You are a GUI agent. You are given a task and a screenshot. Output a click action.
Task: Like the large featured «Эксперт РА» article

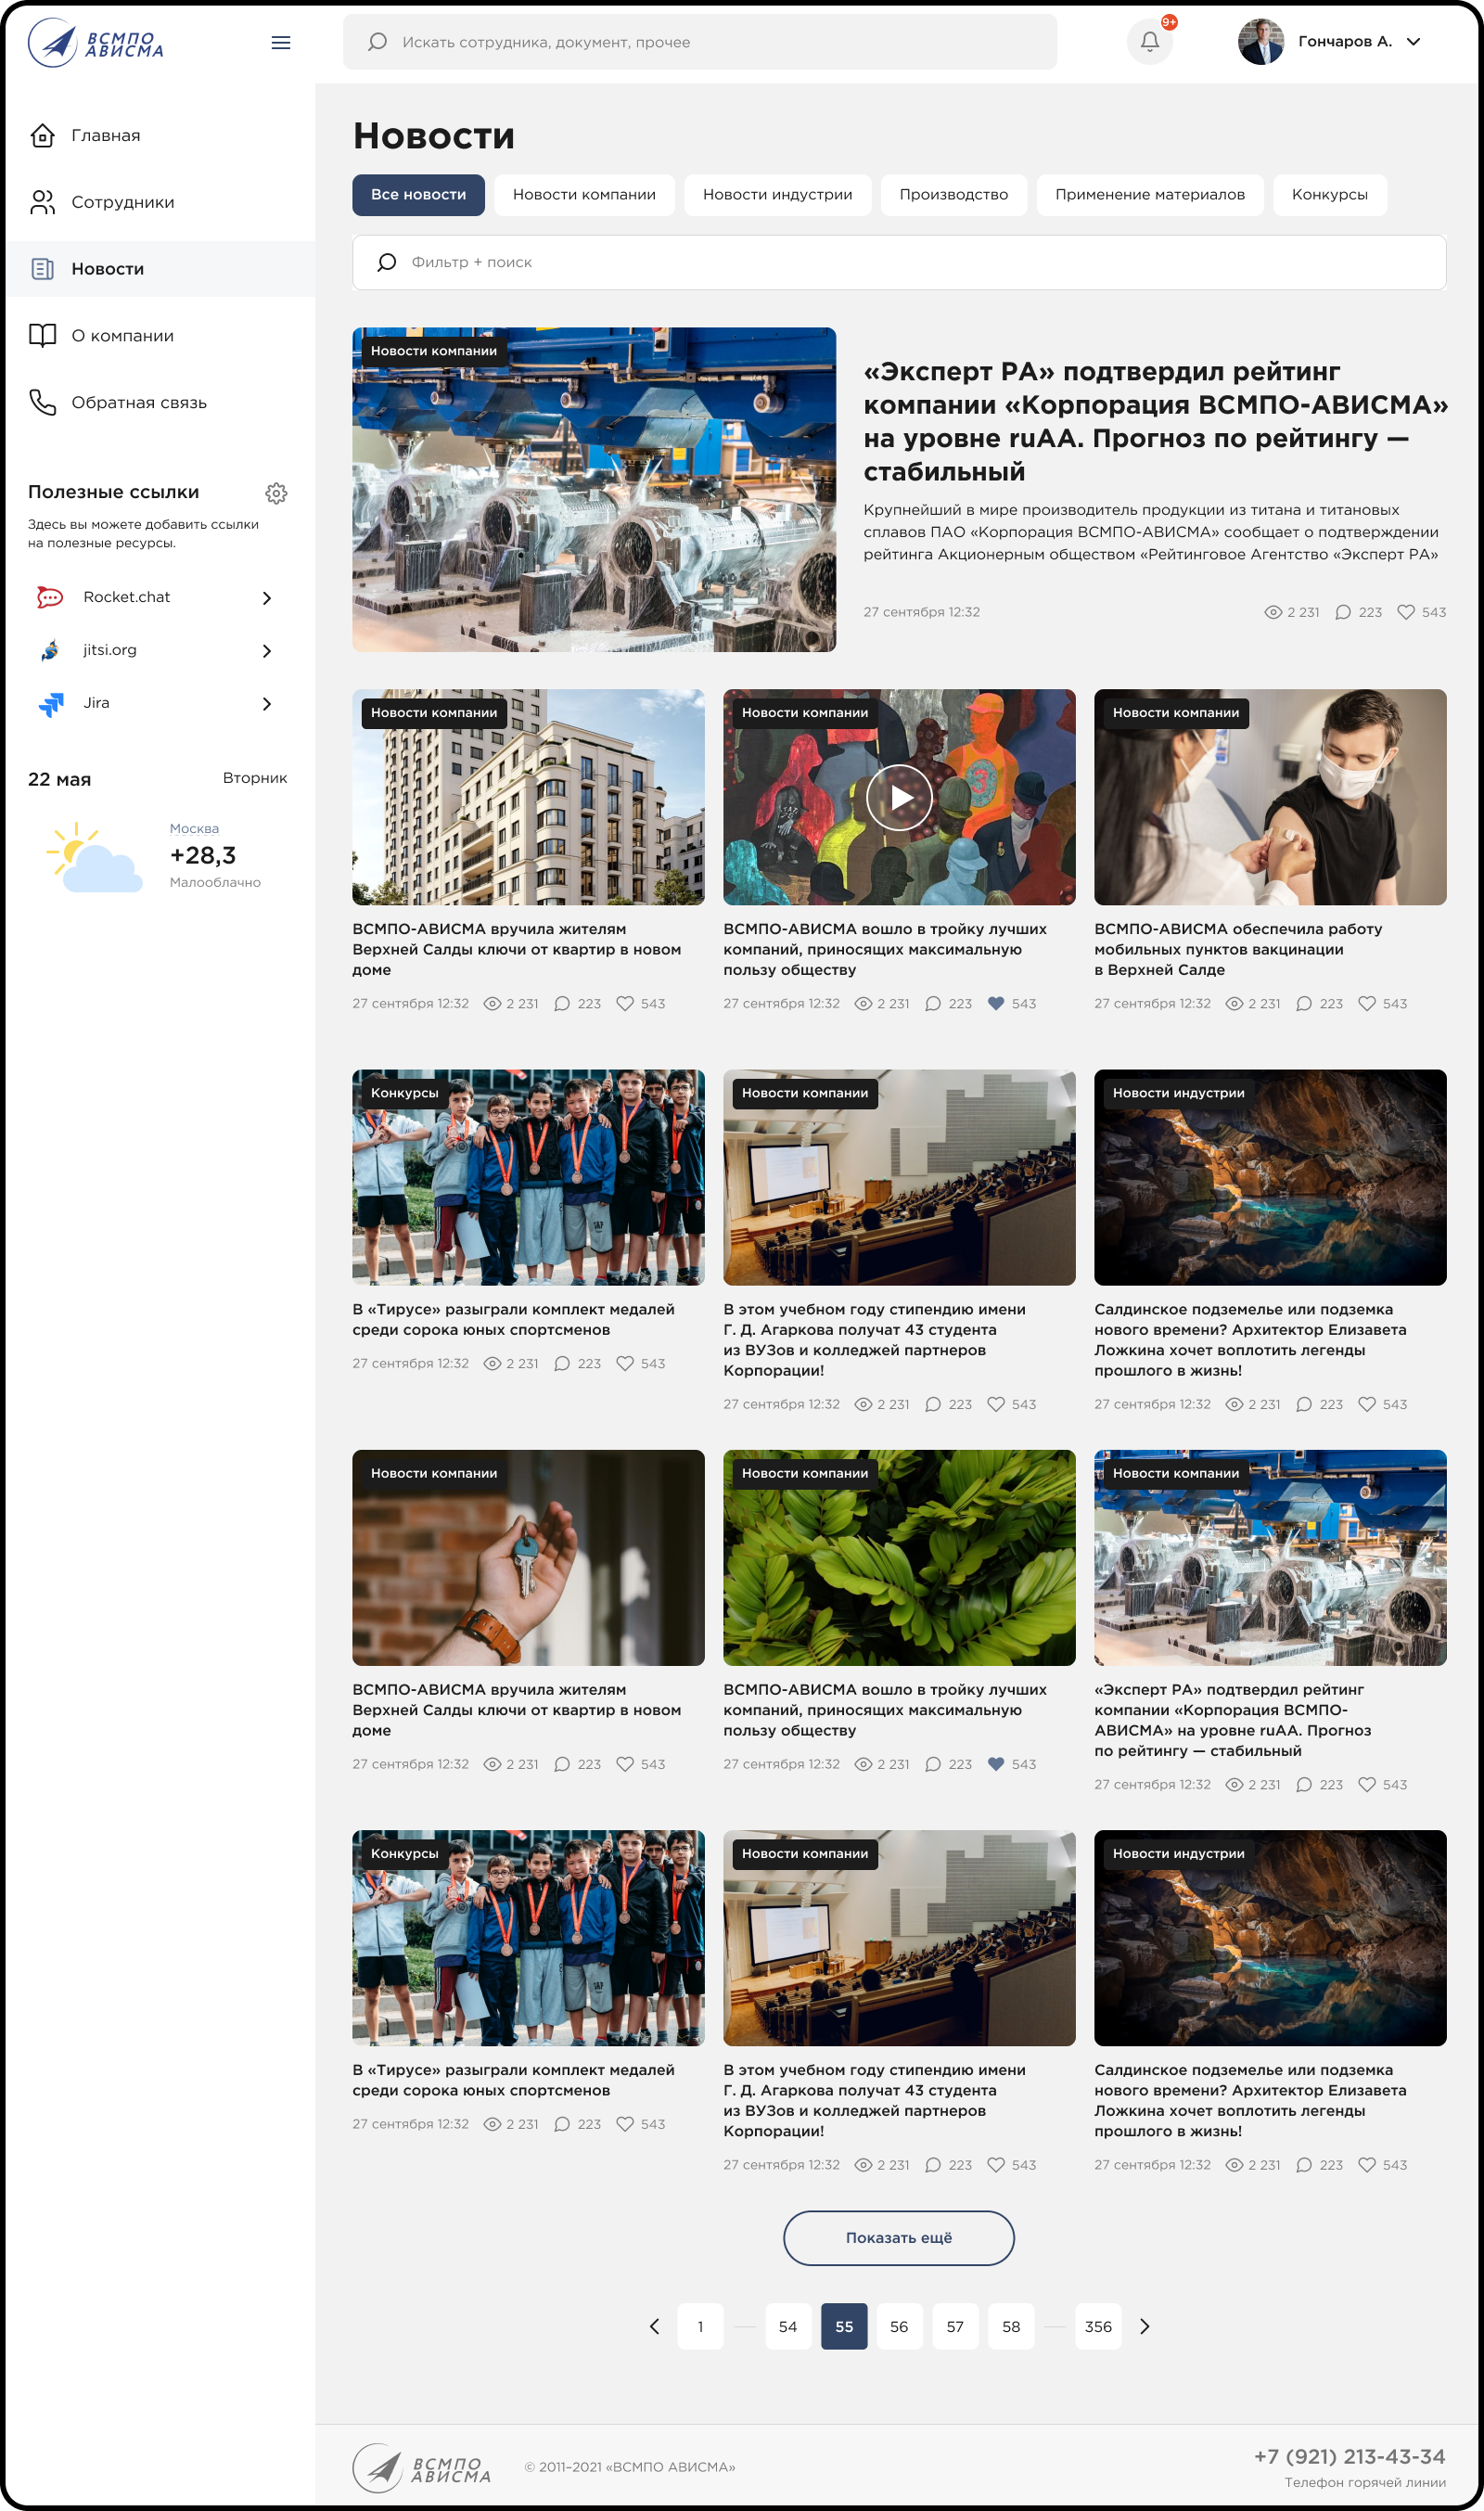(1406, 612)
